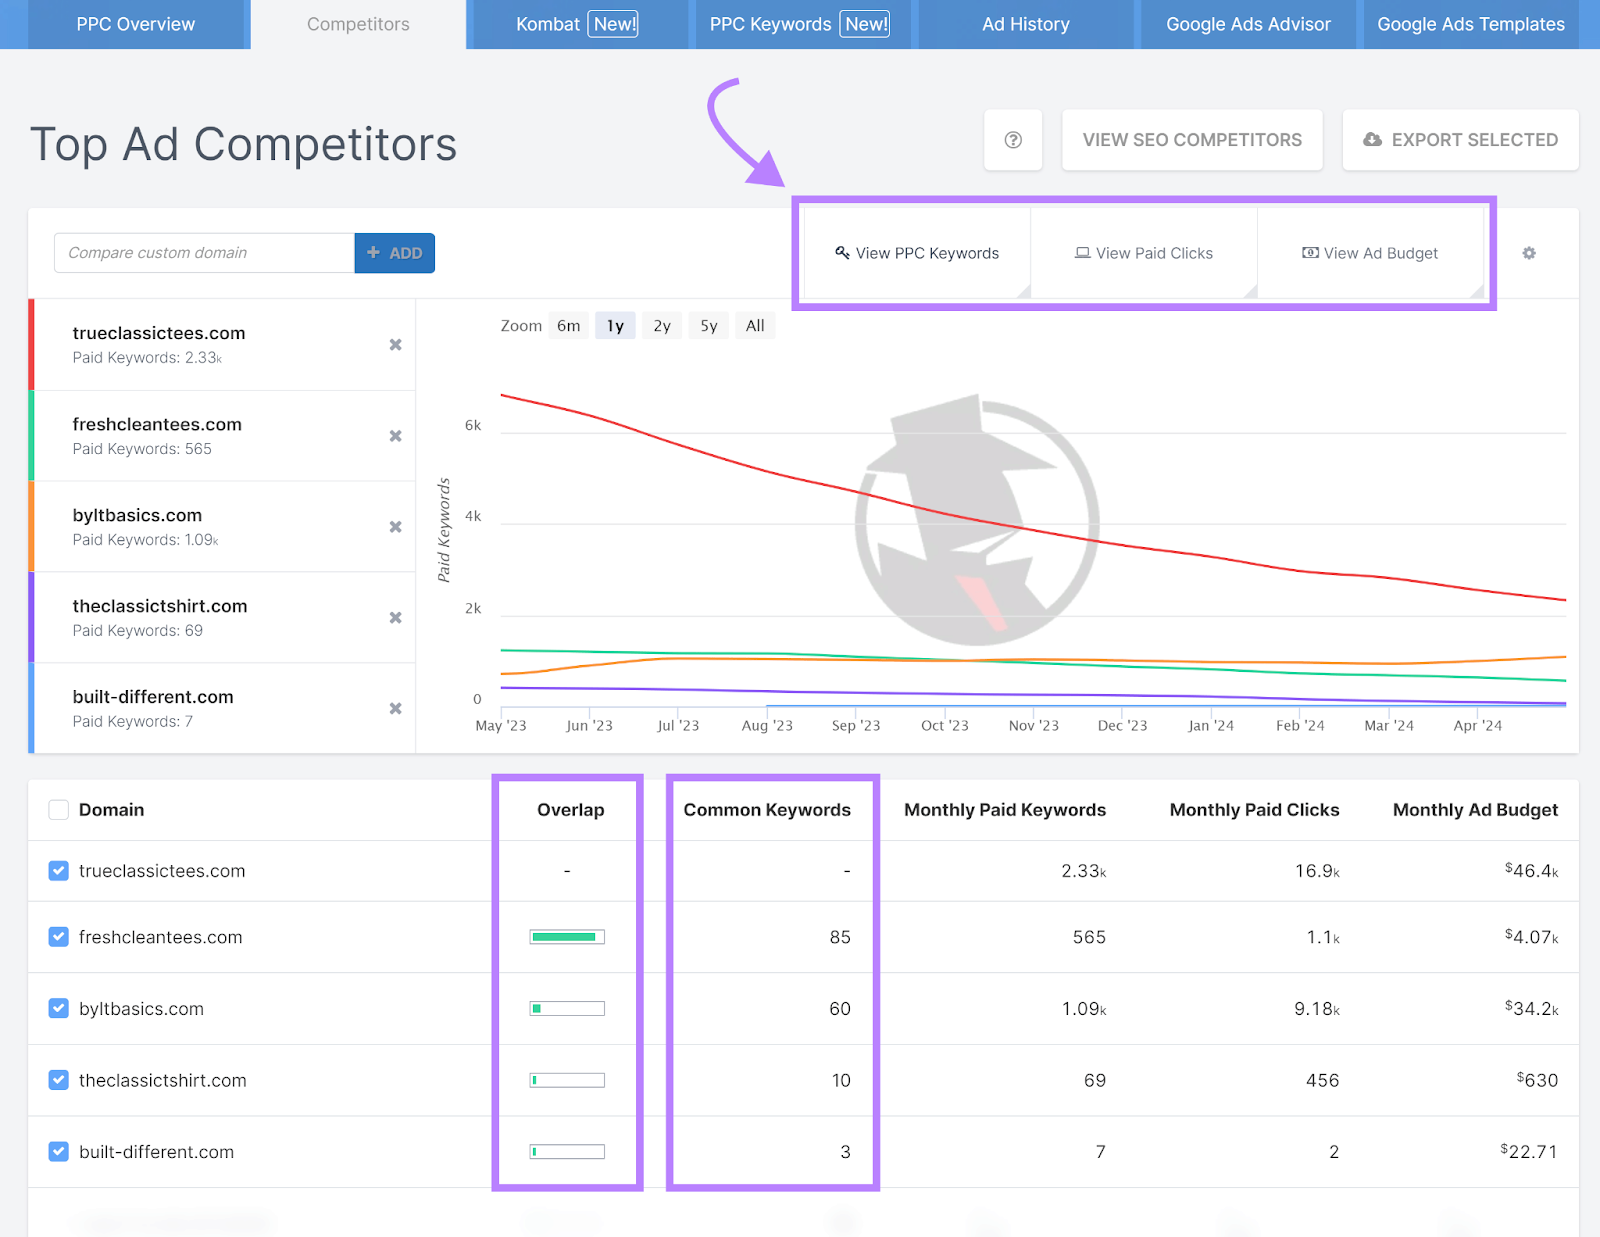Click the laptop icon beside View Paid Clicks
The width and height of the screenshot is (1600, 1237).
pos(1082,253)
